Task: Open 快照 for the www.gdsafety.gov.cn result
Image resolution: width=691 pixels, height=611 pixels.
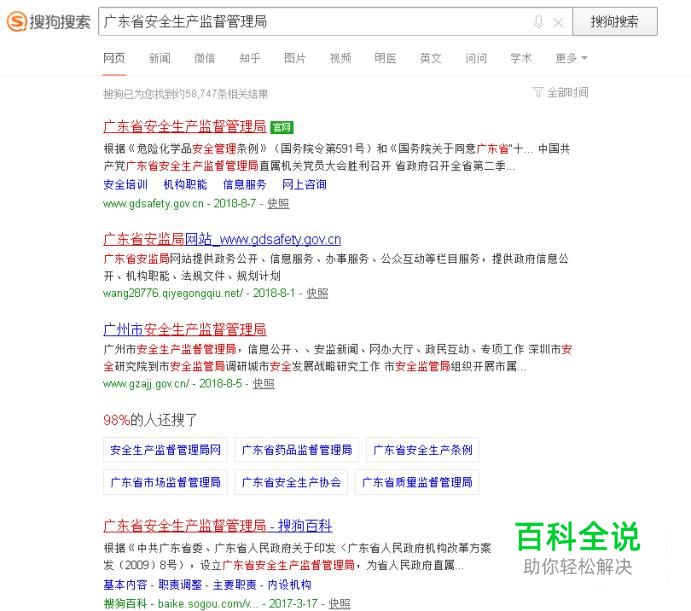Action: (278, 203)
